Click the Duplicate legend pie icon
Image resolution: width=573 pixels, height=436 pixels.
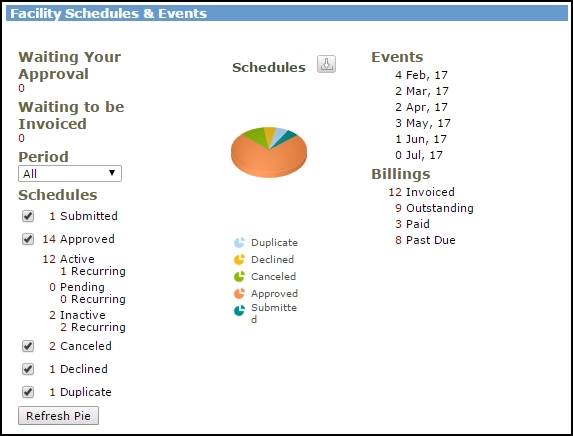239,243
